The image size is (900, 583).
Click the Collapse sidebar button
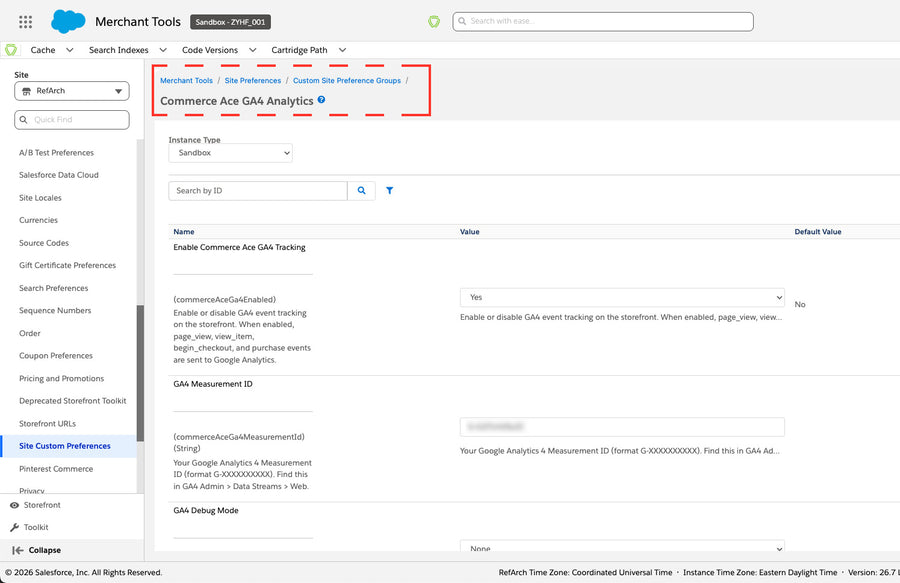[37, 550]
